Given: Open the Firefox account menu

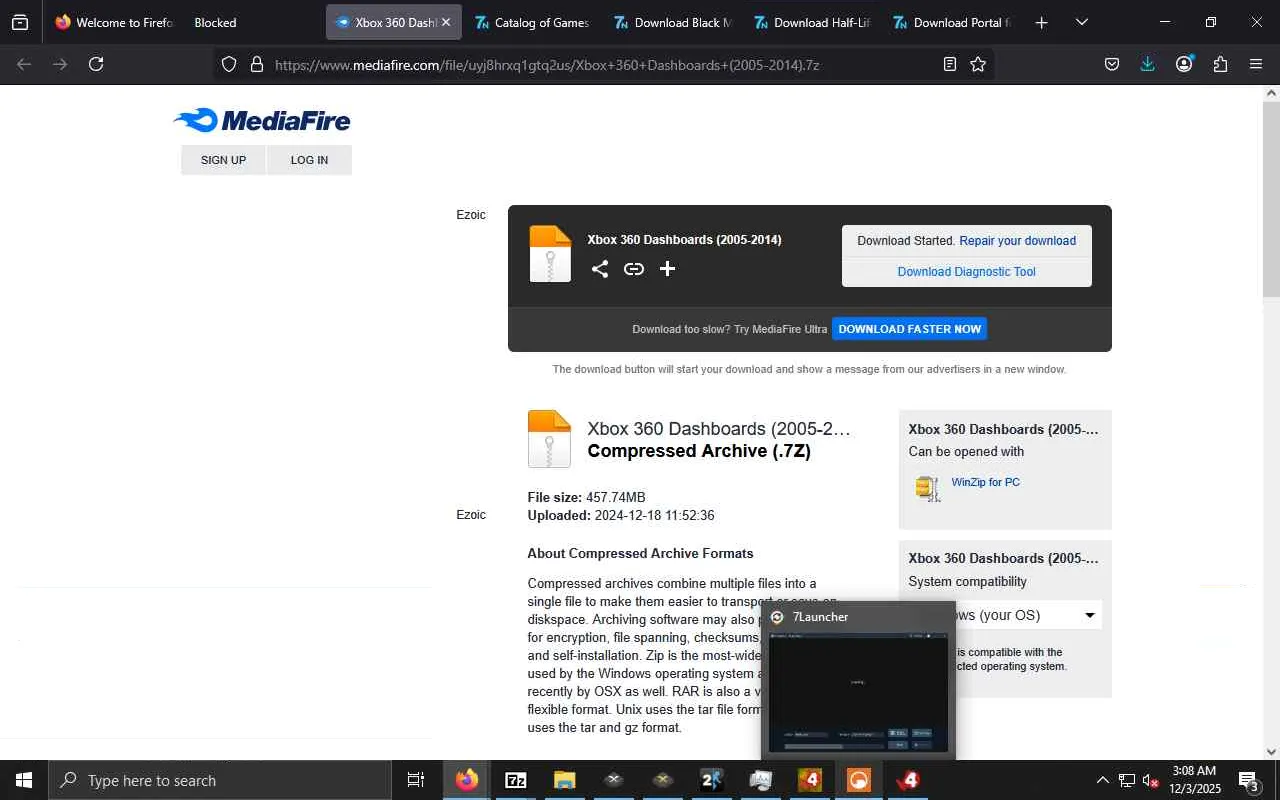Looking at the screenshot, I should point(1185,64).
